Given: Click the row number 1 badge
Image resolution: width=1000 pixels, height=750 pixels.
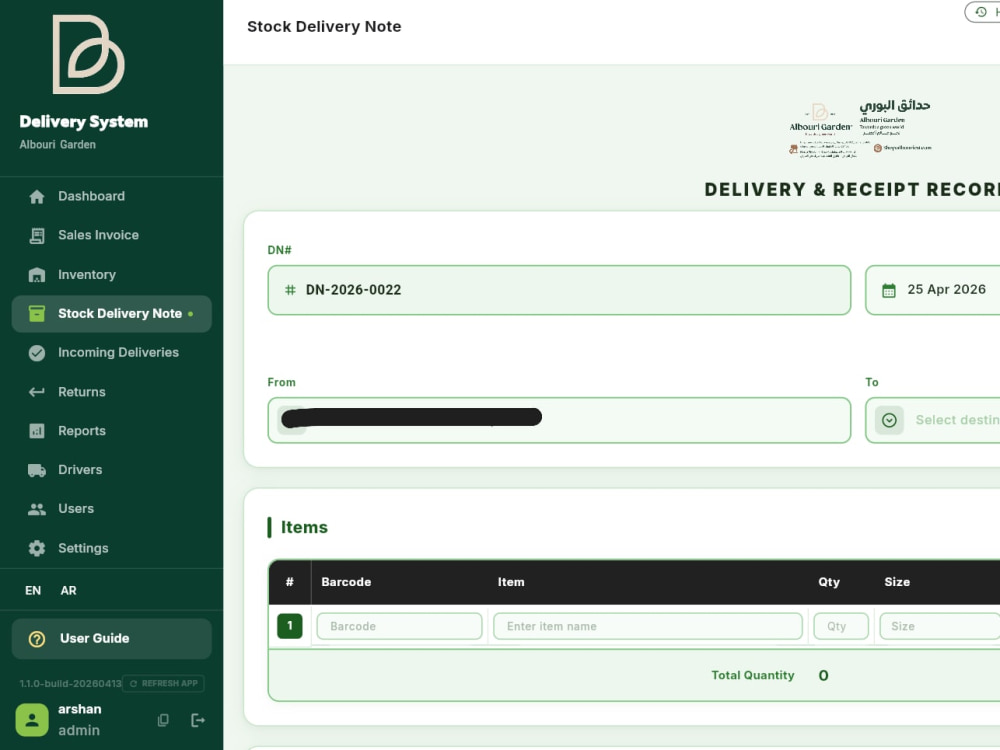Looking at the screenshot, I should pos(290,626).
